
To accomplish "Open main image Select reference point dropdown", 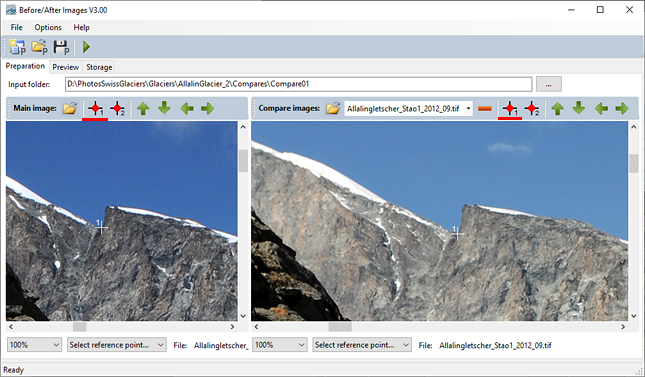I will (x=117, y=345).
